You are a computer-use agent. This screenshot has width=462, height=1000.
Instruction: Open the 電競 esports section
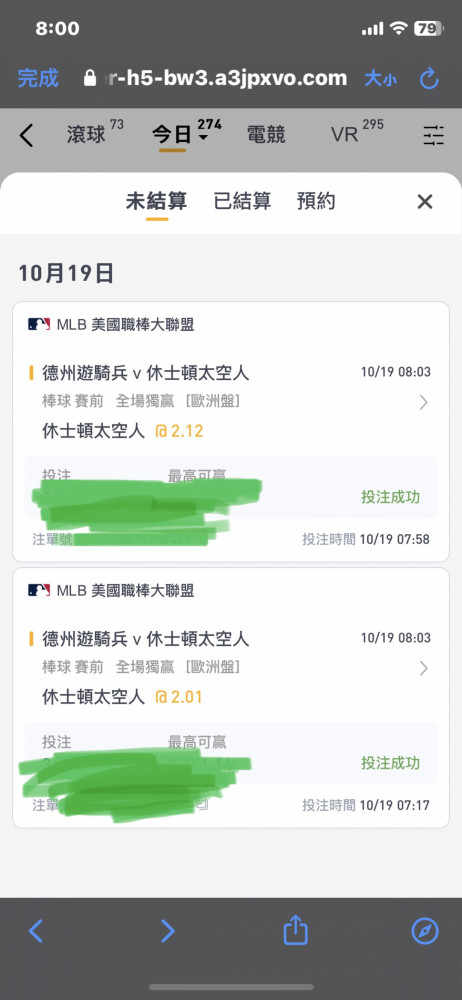point(266,135)
